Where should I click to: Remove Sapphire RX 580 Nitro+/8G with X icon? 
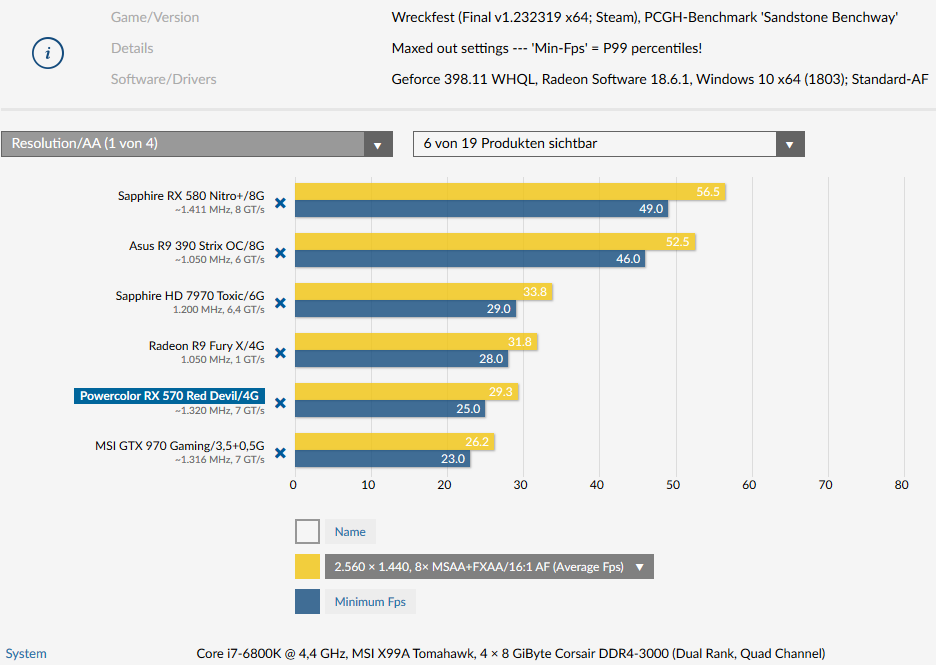click(280, 203)
